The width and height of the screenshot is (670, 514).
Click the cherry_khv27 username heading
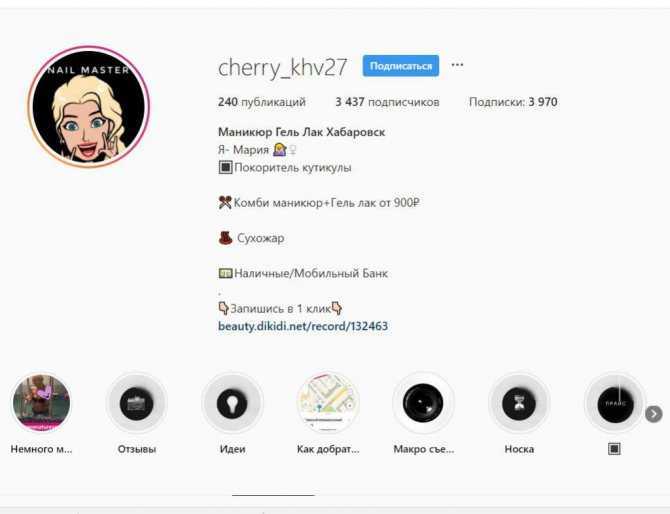coord(282,68)
